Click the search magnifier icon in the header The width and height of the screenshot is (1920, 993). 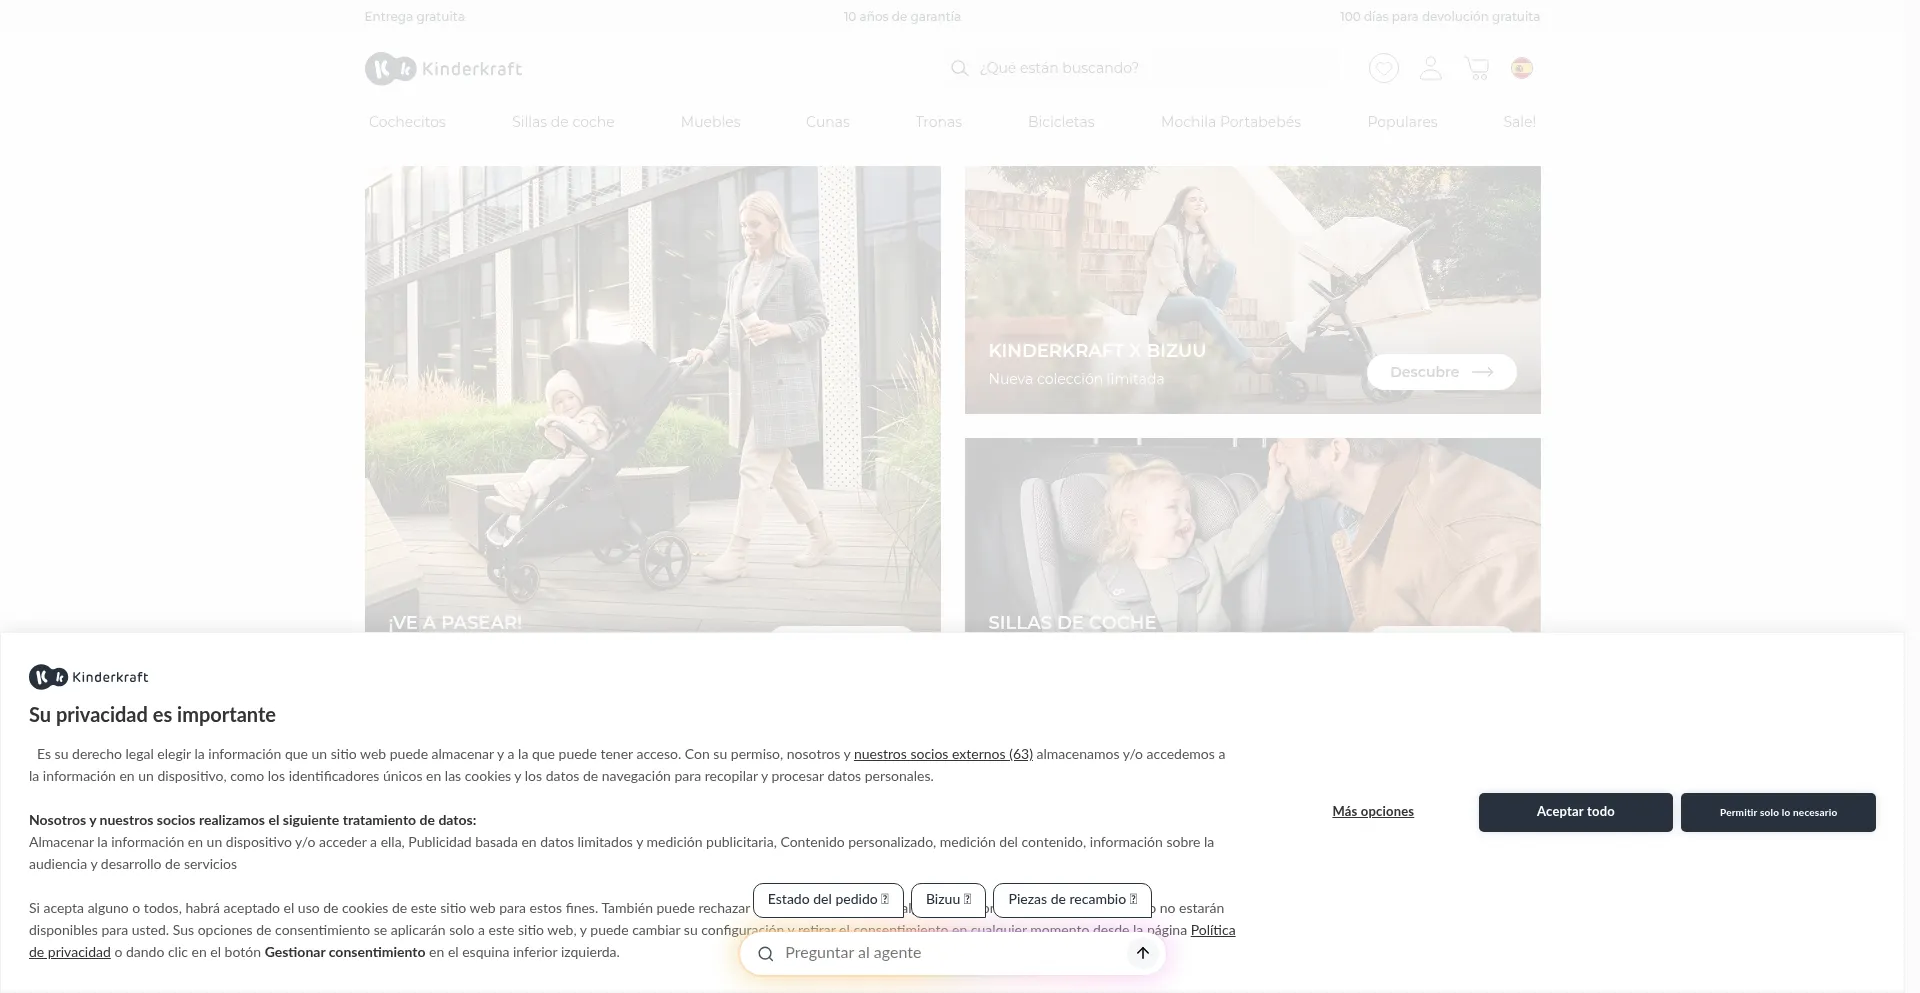(x=959, y=68)
